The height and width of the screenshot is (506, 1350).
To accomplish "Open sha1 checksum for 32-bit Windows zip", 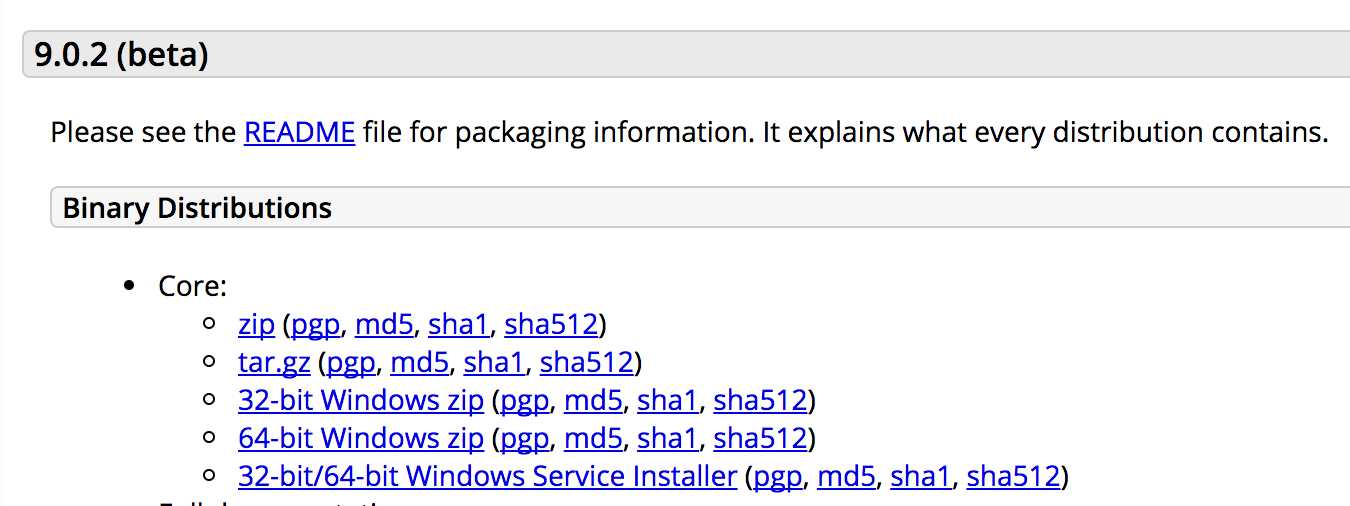I will click(x=666, y=401).
